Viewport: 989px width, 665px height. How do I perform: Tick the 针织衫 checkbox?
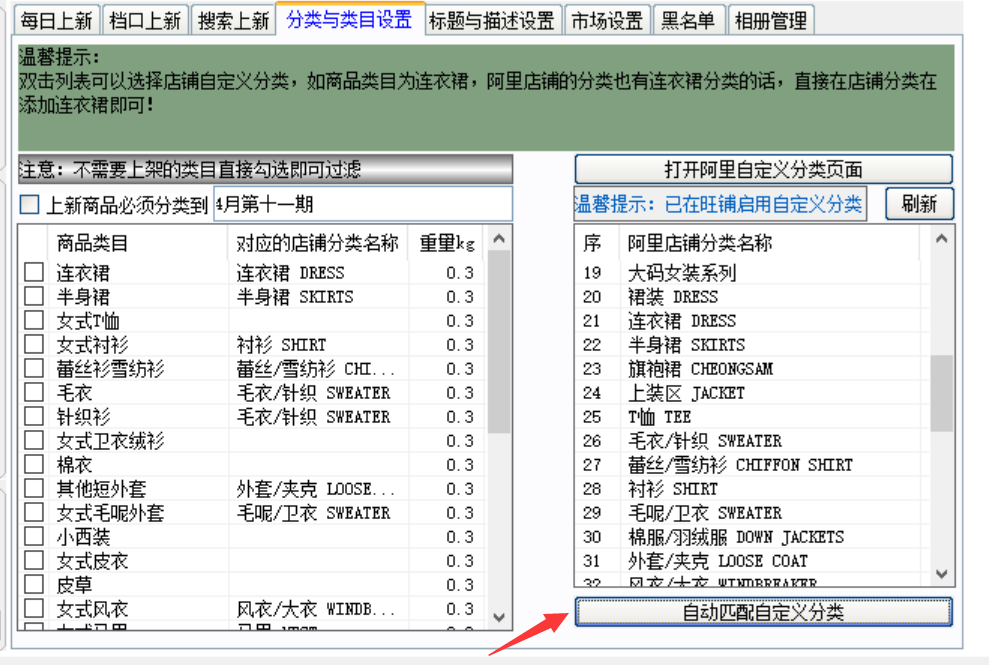[33, 416]
